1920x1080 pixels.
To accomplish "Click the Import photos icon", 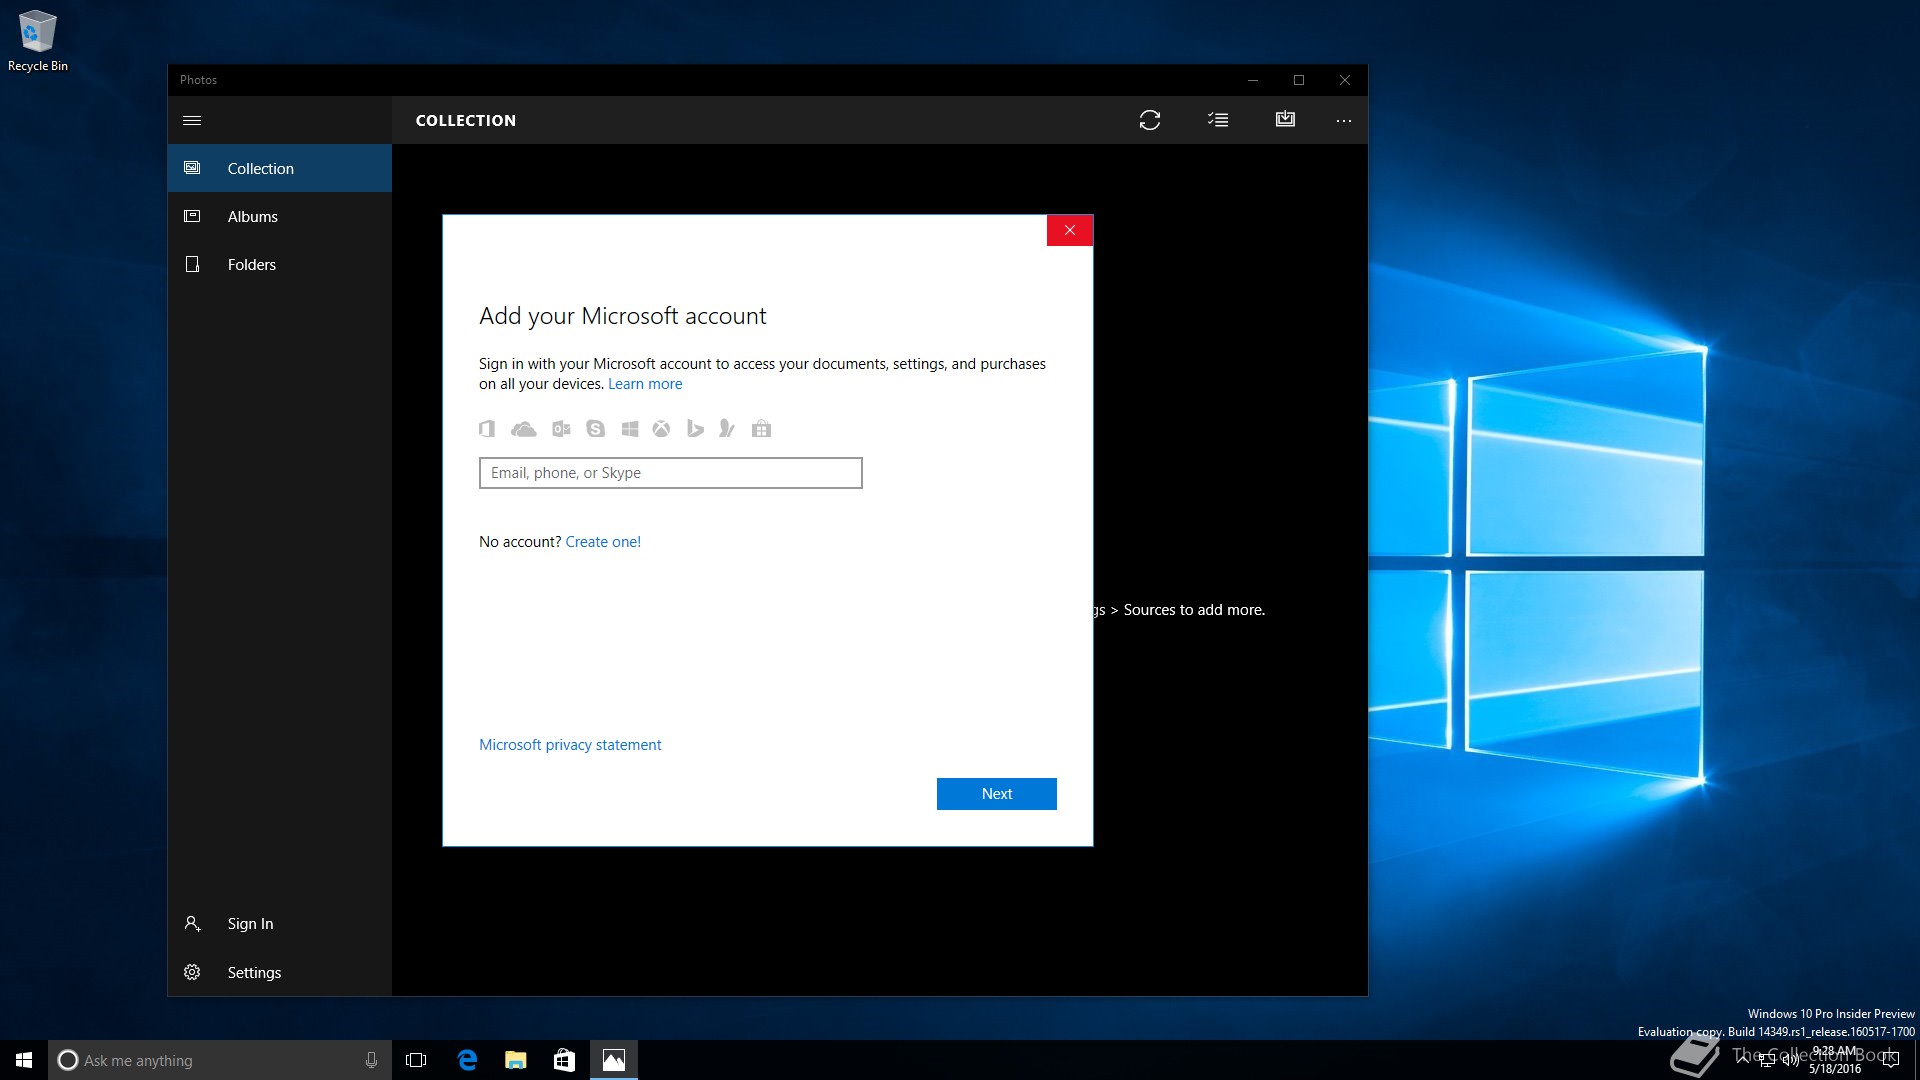I will (x=1285, y=120).
